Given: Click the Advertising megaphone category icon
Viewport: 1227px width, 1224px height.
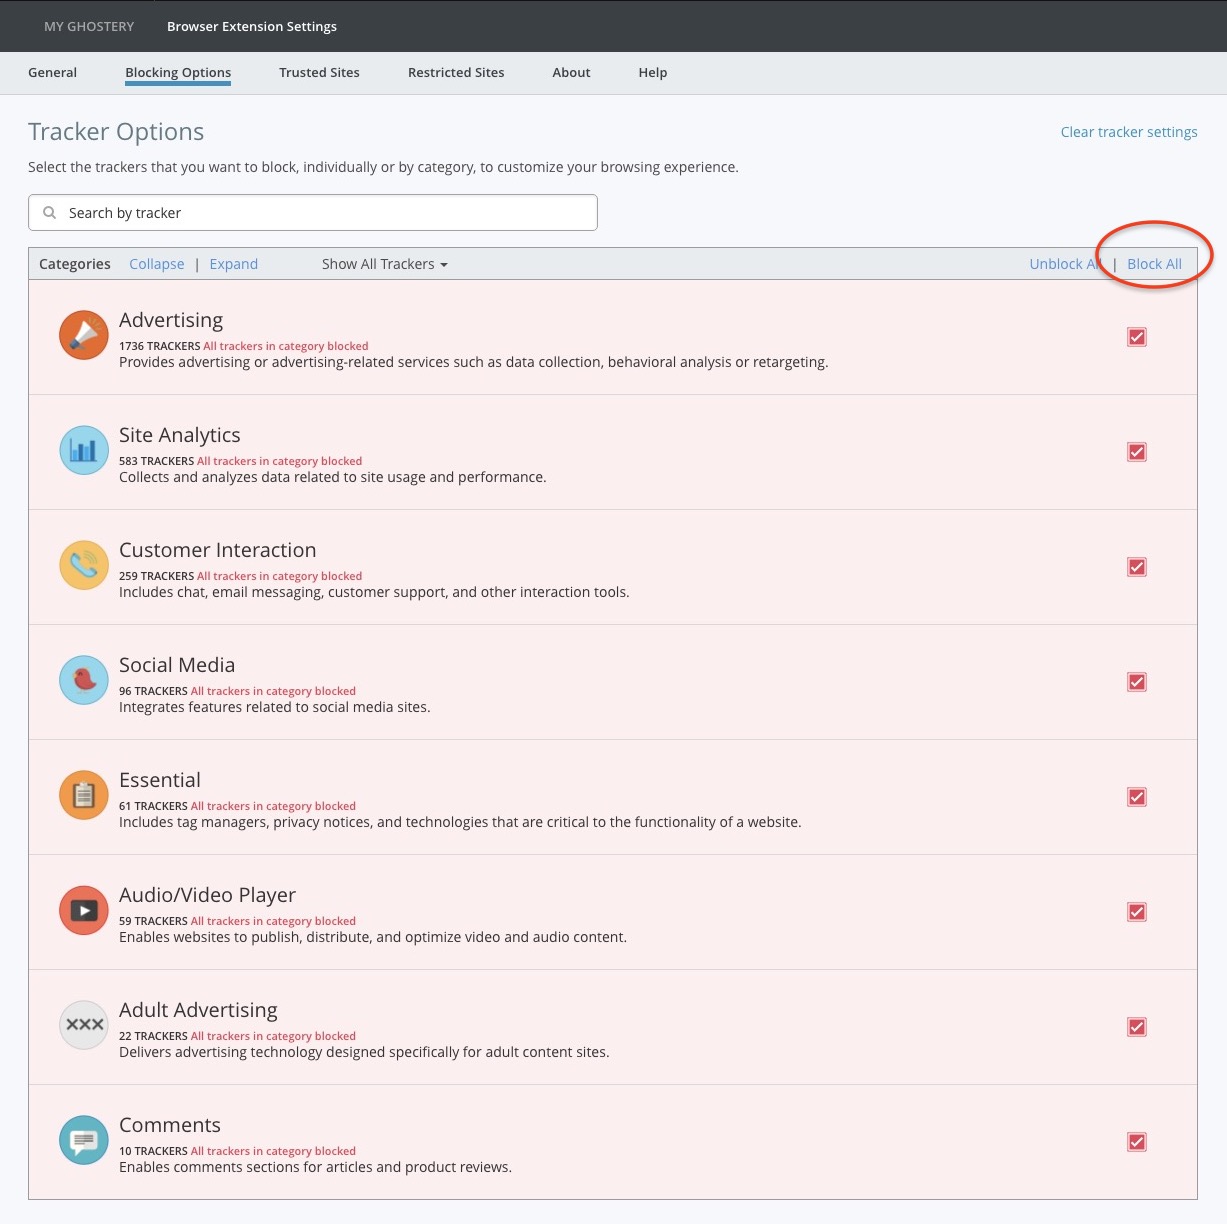Looking at the screenshot, I should [x=84, y=335].
